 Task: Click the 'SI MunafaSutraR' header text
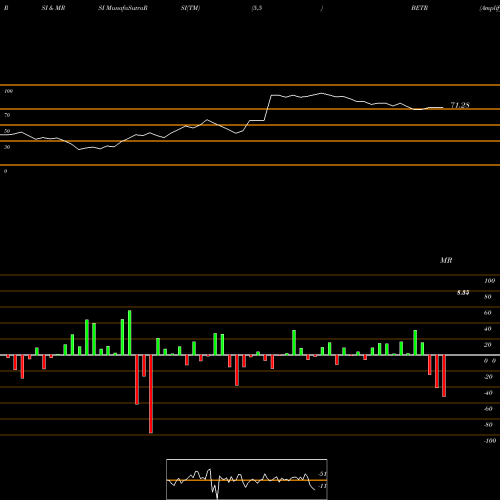click(123, 8)
